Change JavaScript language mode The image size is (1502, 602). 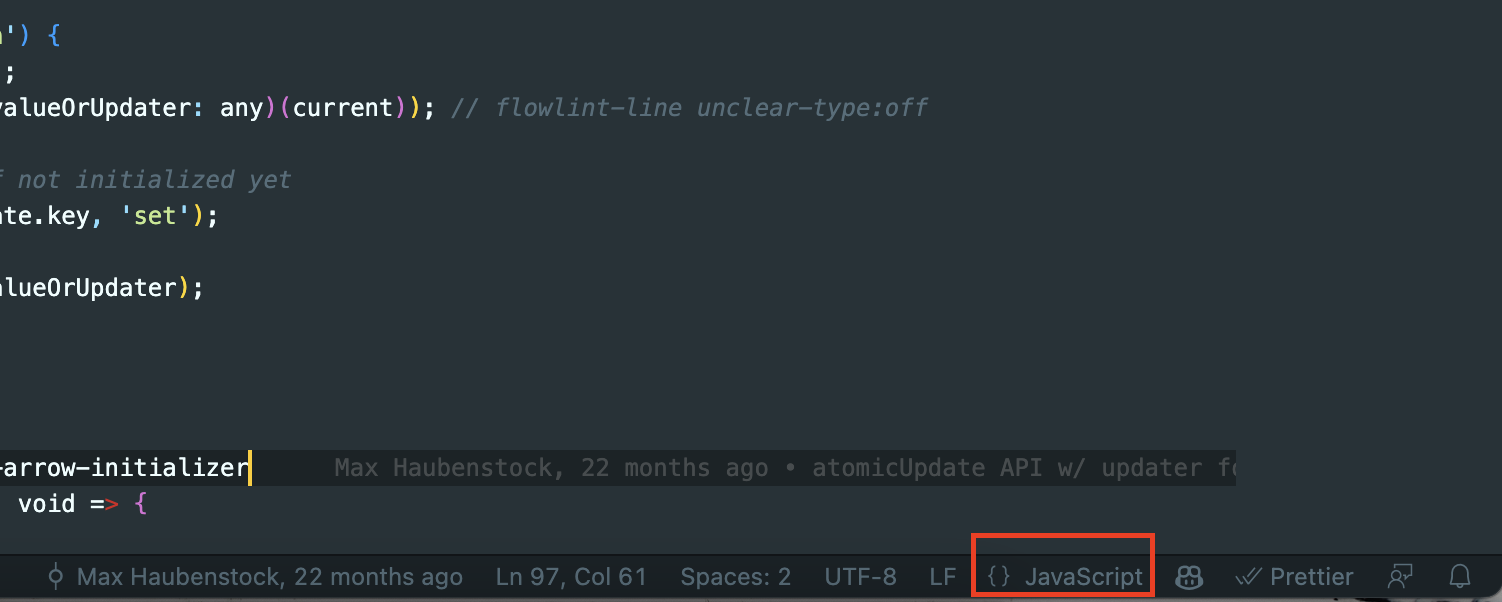(x=1084, y=577)
